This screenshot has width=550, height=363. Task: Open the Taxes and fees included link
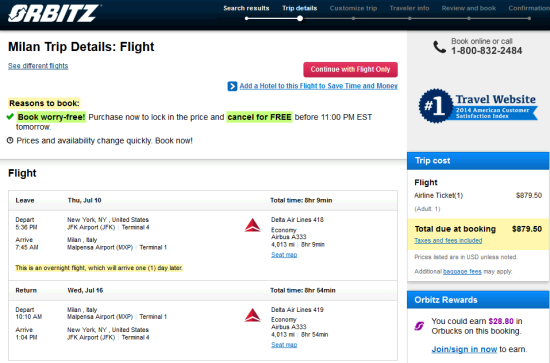(448, 241)
